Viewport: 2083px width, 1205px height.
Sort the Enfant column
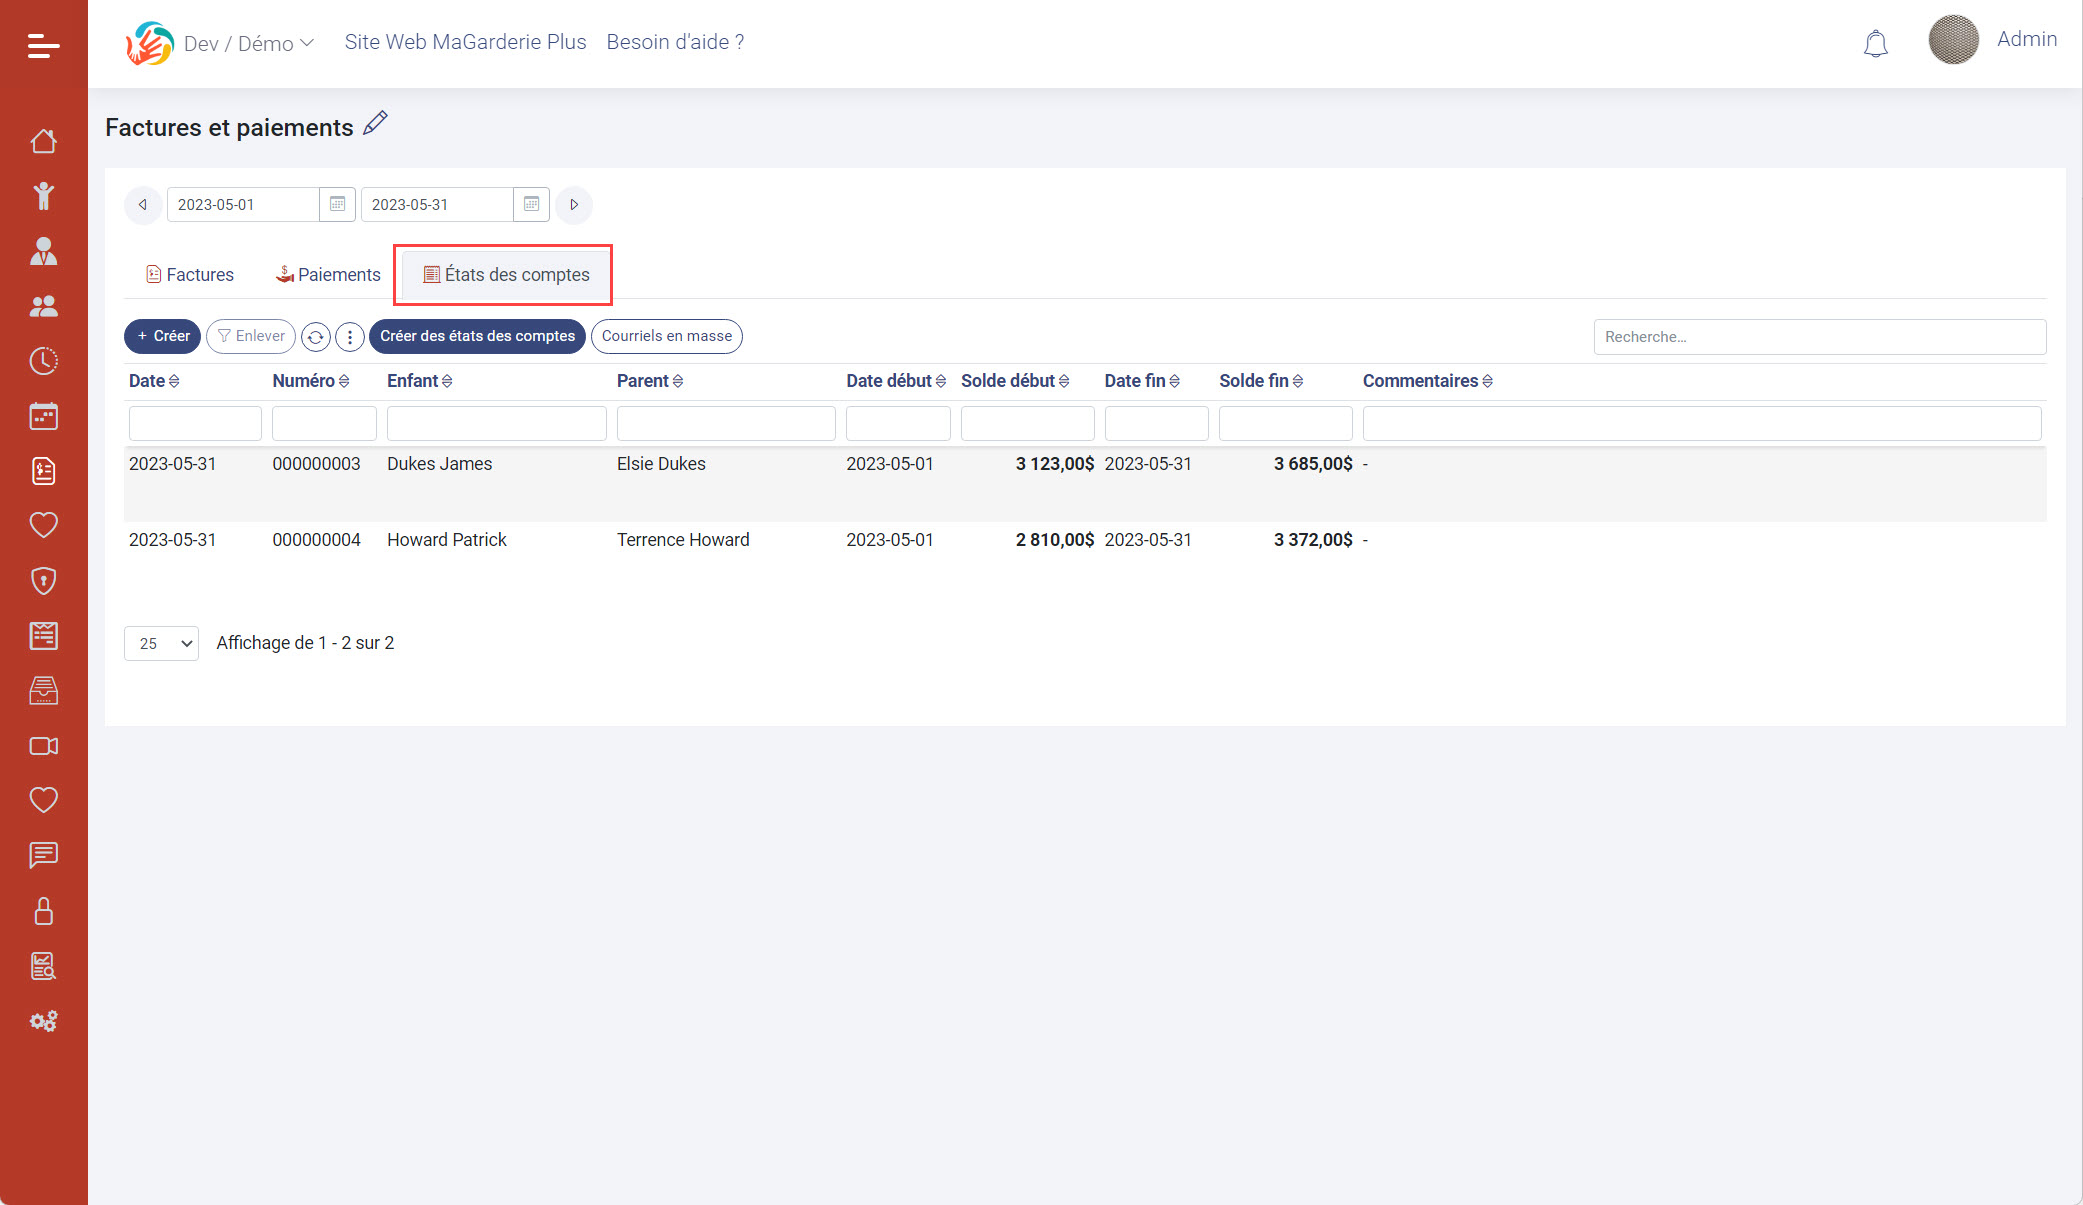coord(419,381)
